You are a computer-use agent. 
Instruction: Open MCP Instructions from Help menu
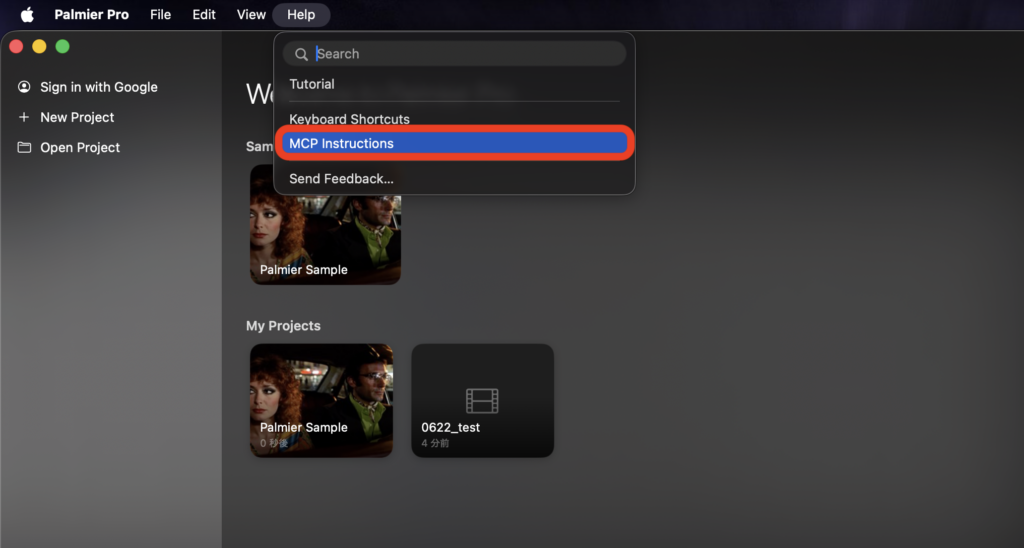coord(455,143)
